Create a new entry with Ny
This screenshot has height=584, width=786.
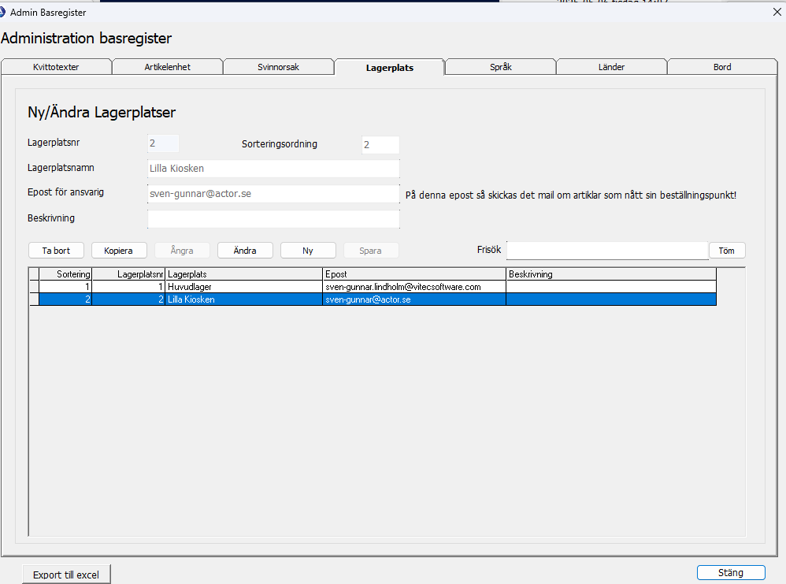click(308, 250)
